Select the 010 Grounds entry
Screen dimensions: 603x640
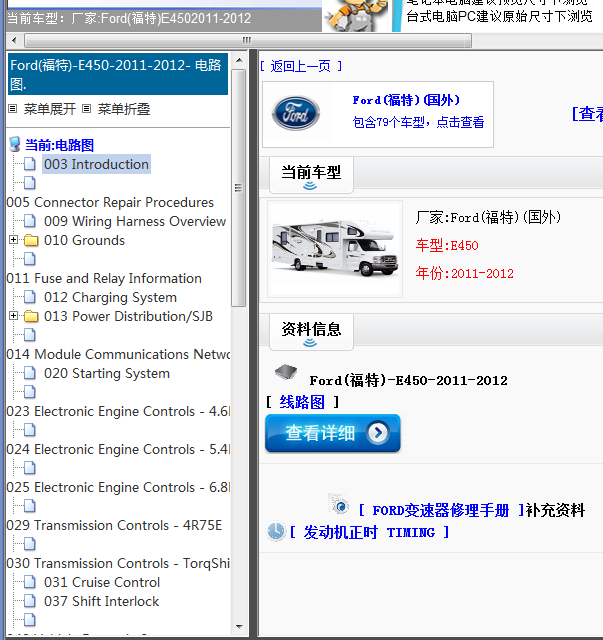coord(84,240)
